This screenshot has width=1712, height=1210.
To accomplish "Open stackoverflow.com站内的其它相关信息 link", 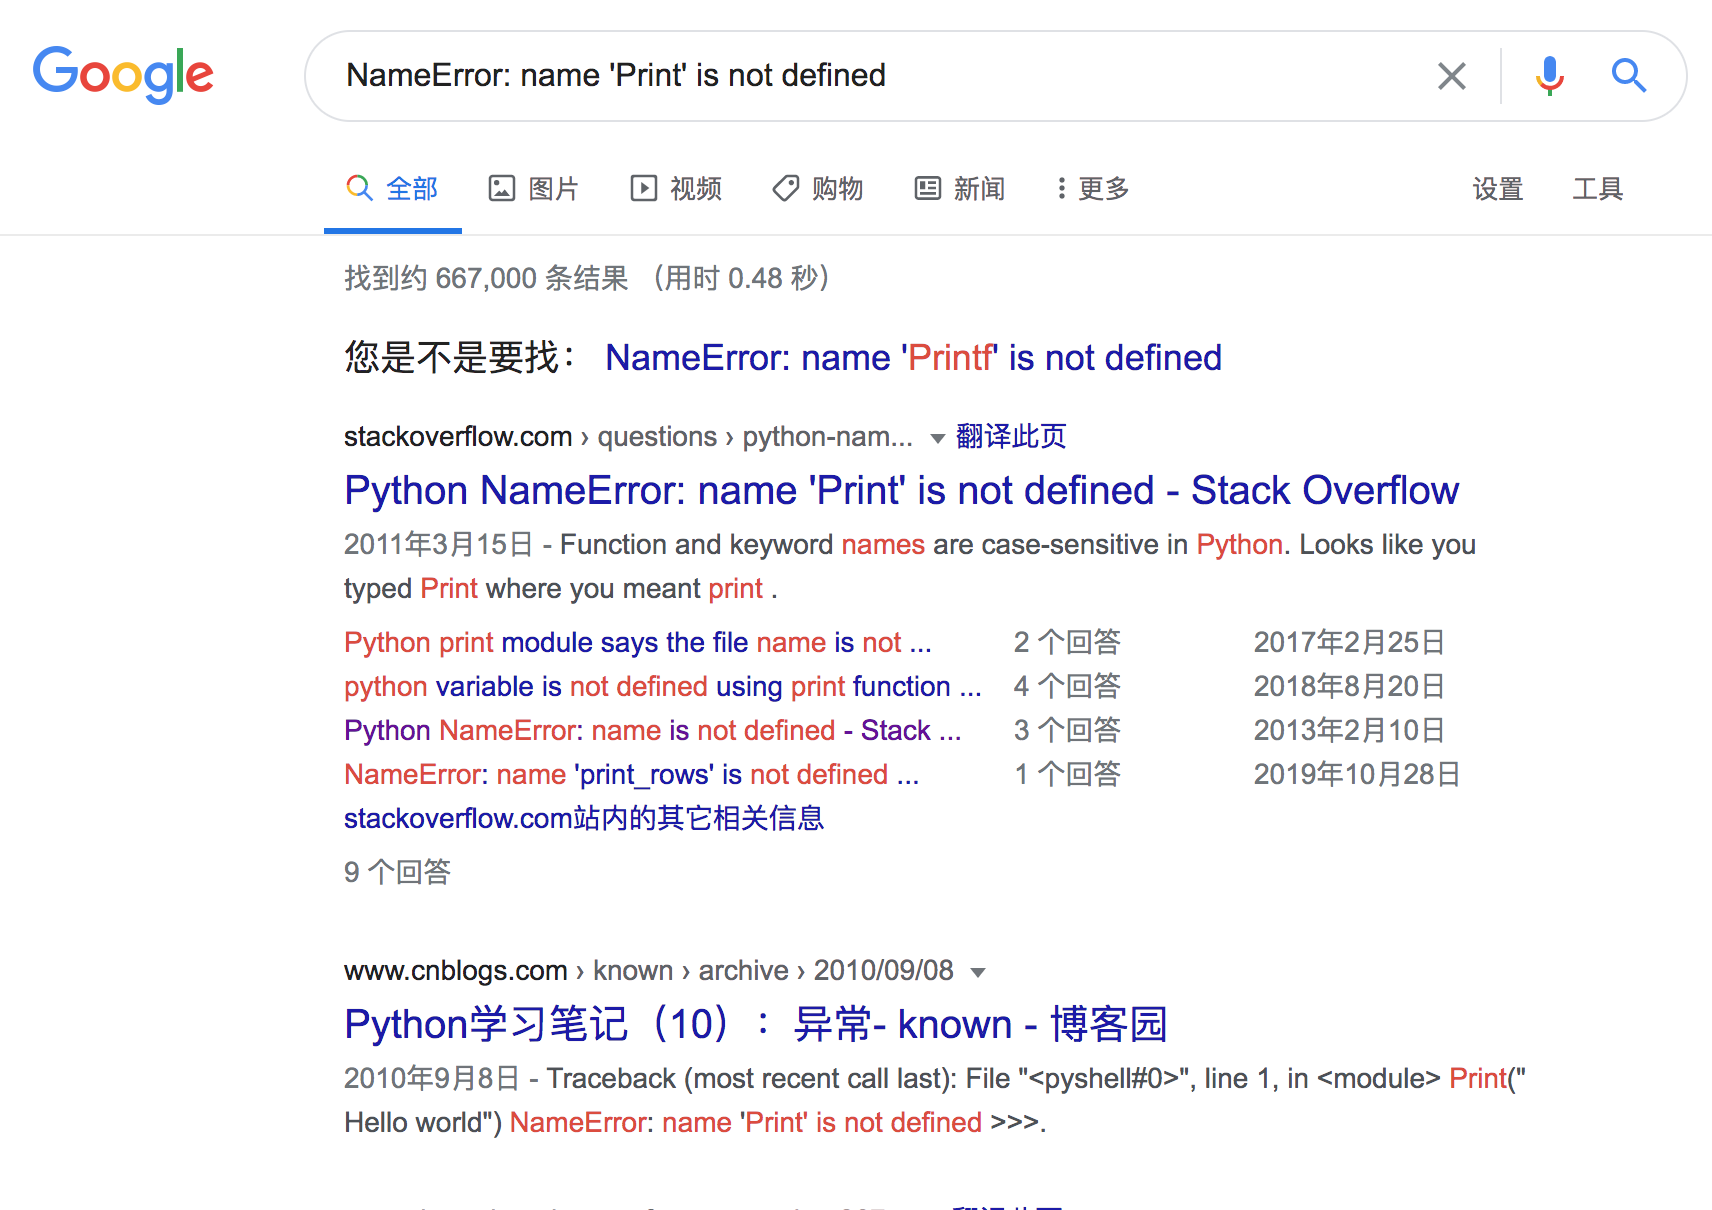I will (x=584, y=818).
